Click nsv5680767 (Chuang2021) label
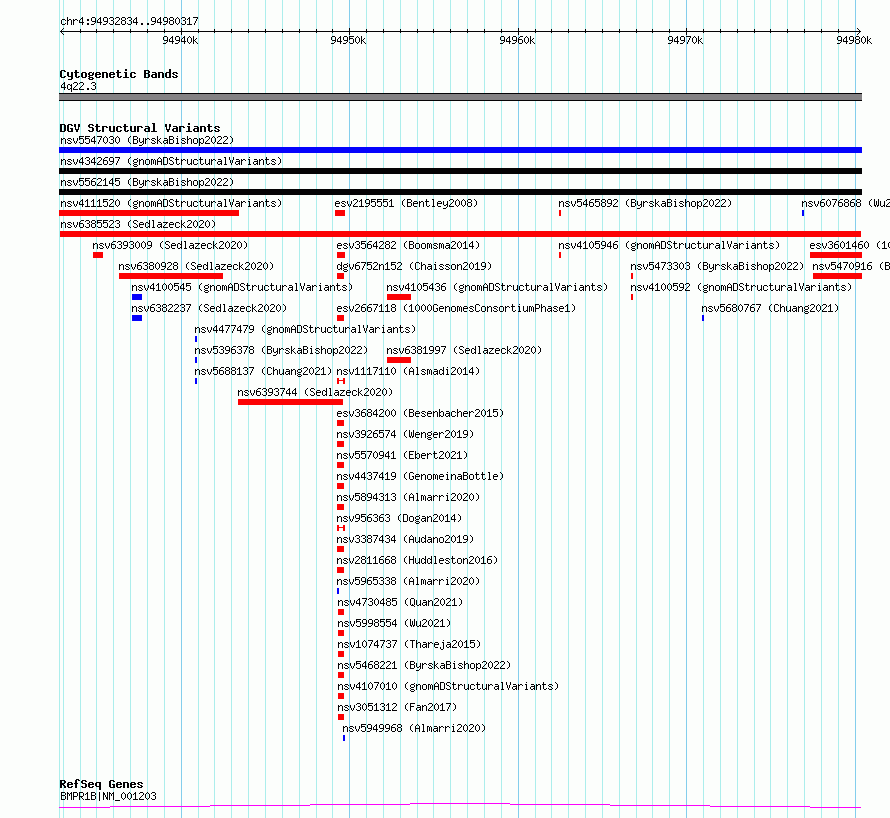Viewport: 890px width, 818px height. 770,308
